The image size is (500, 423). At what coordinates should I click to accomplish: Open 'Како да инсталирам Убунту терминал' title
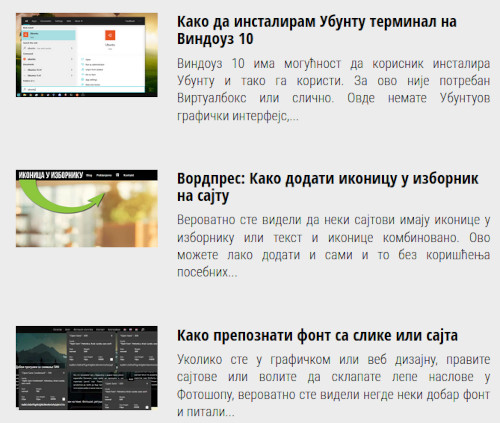pos(317,30)
